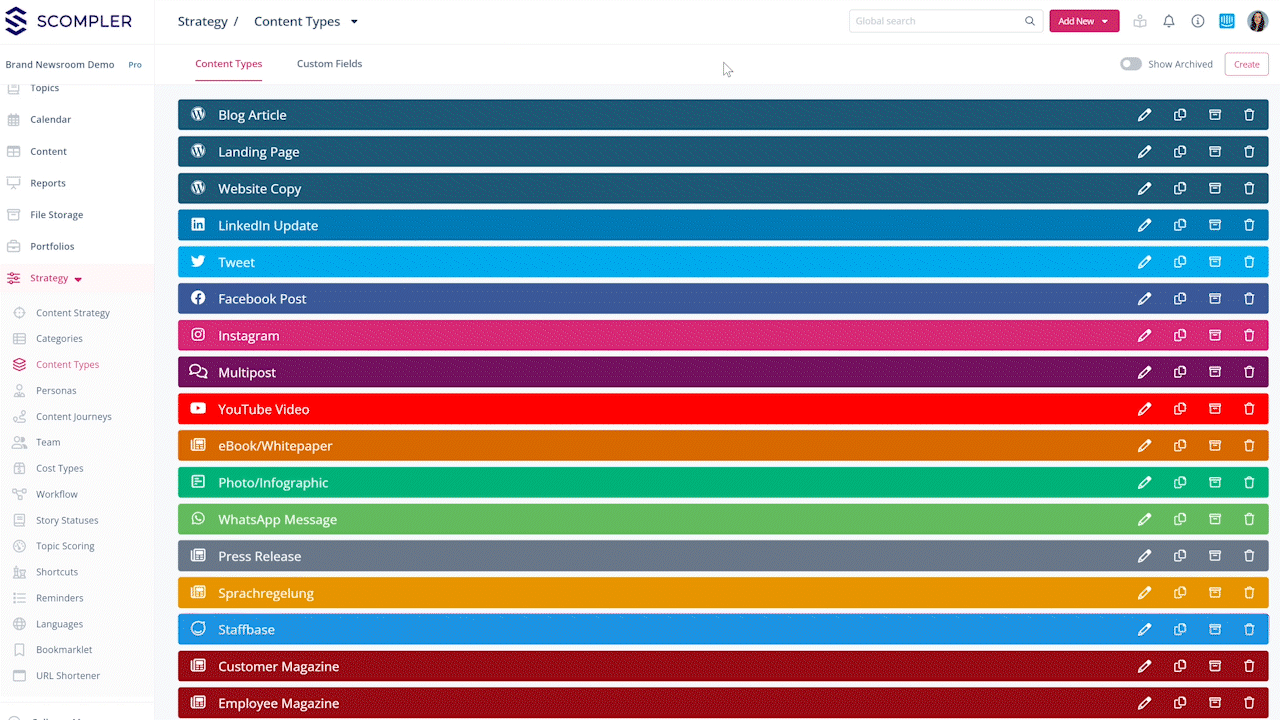Open Personas in the sidebar

[x=56, y=391]
